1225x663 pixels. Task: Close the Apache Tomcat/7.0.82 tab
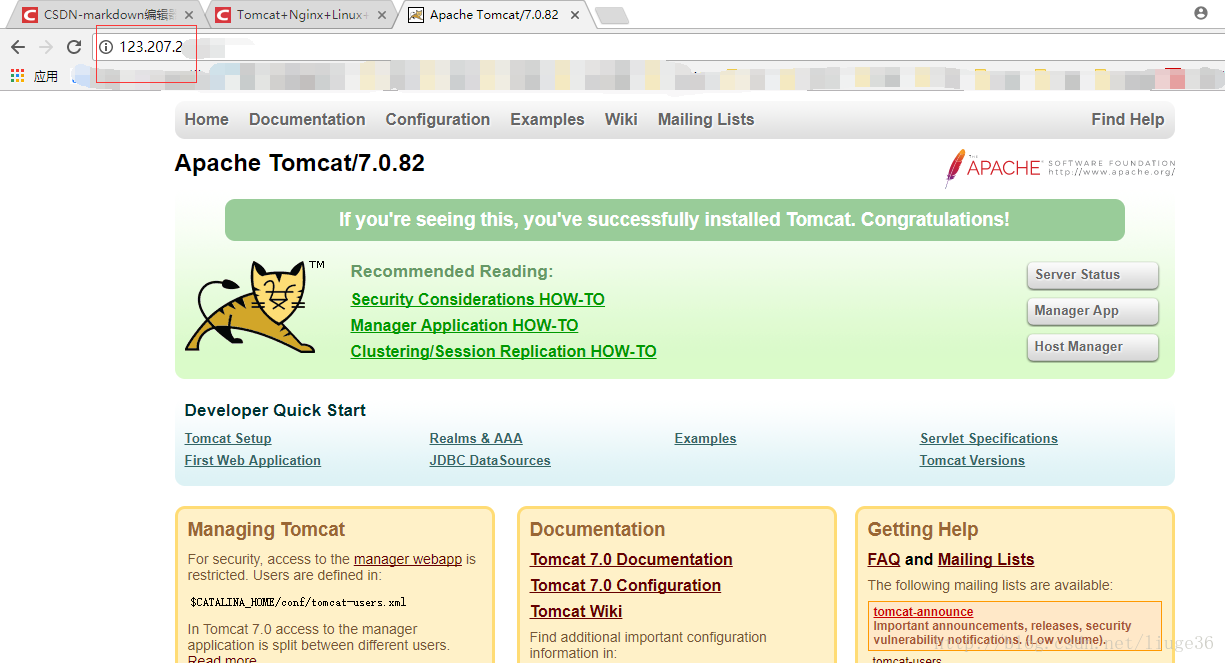point(574,15)
